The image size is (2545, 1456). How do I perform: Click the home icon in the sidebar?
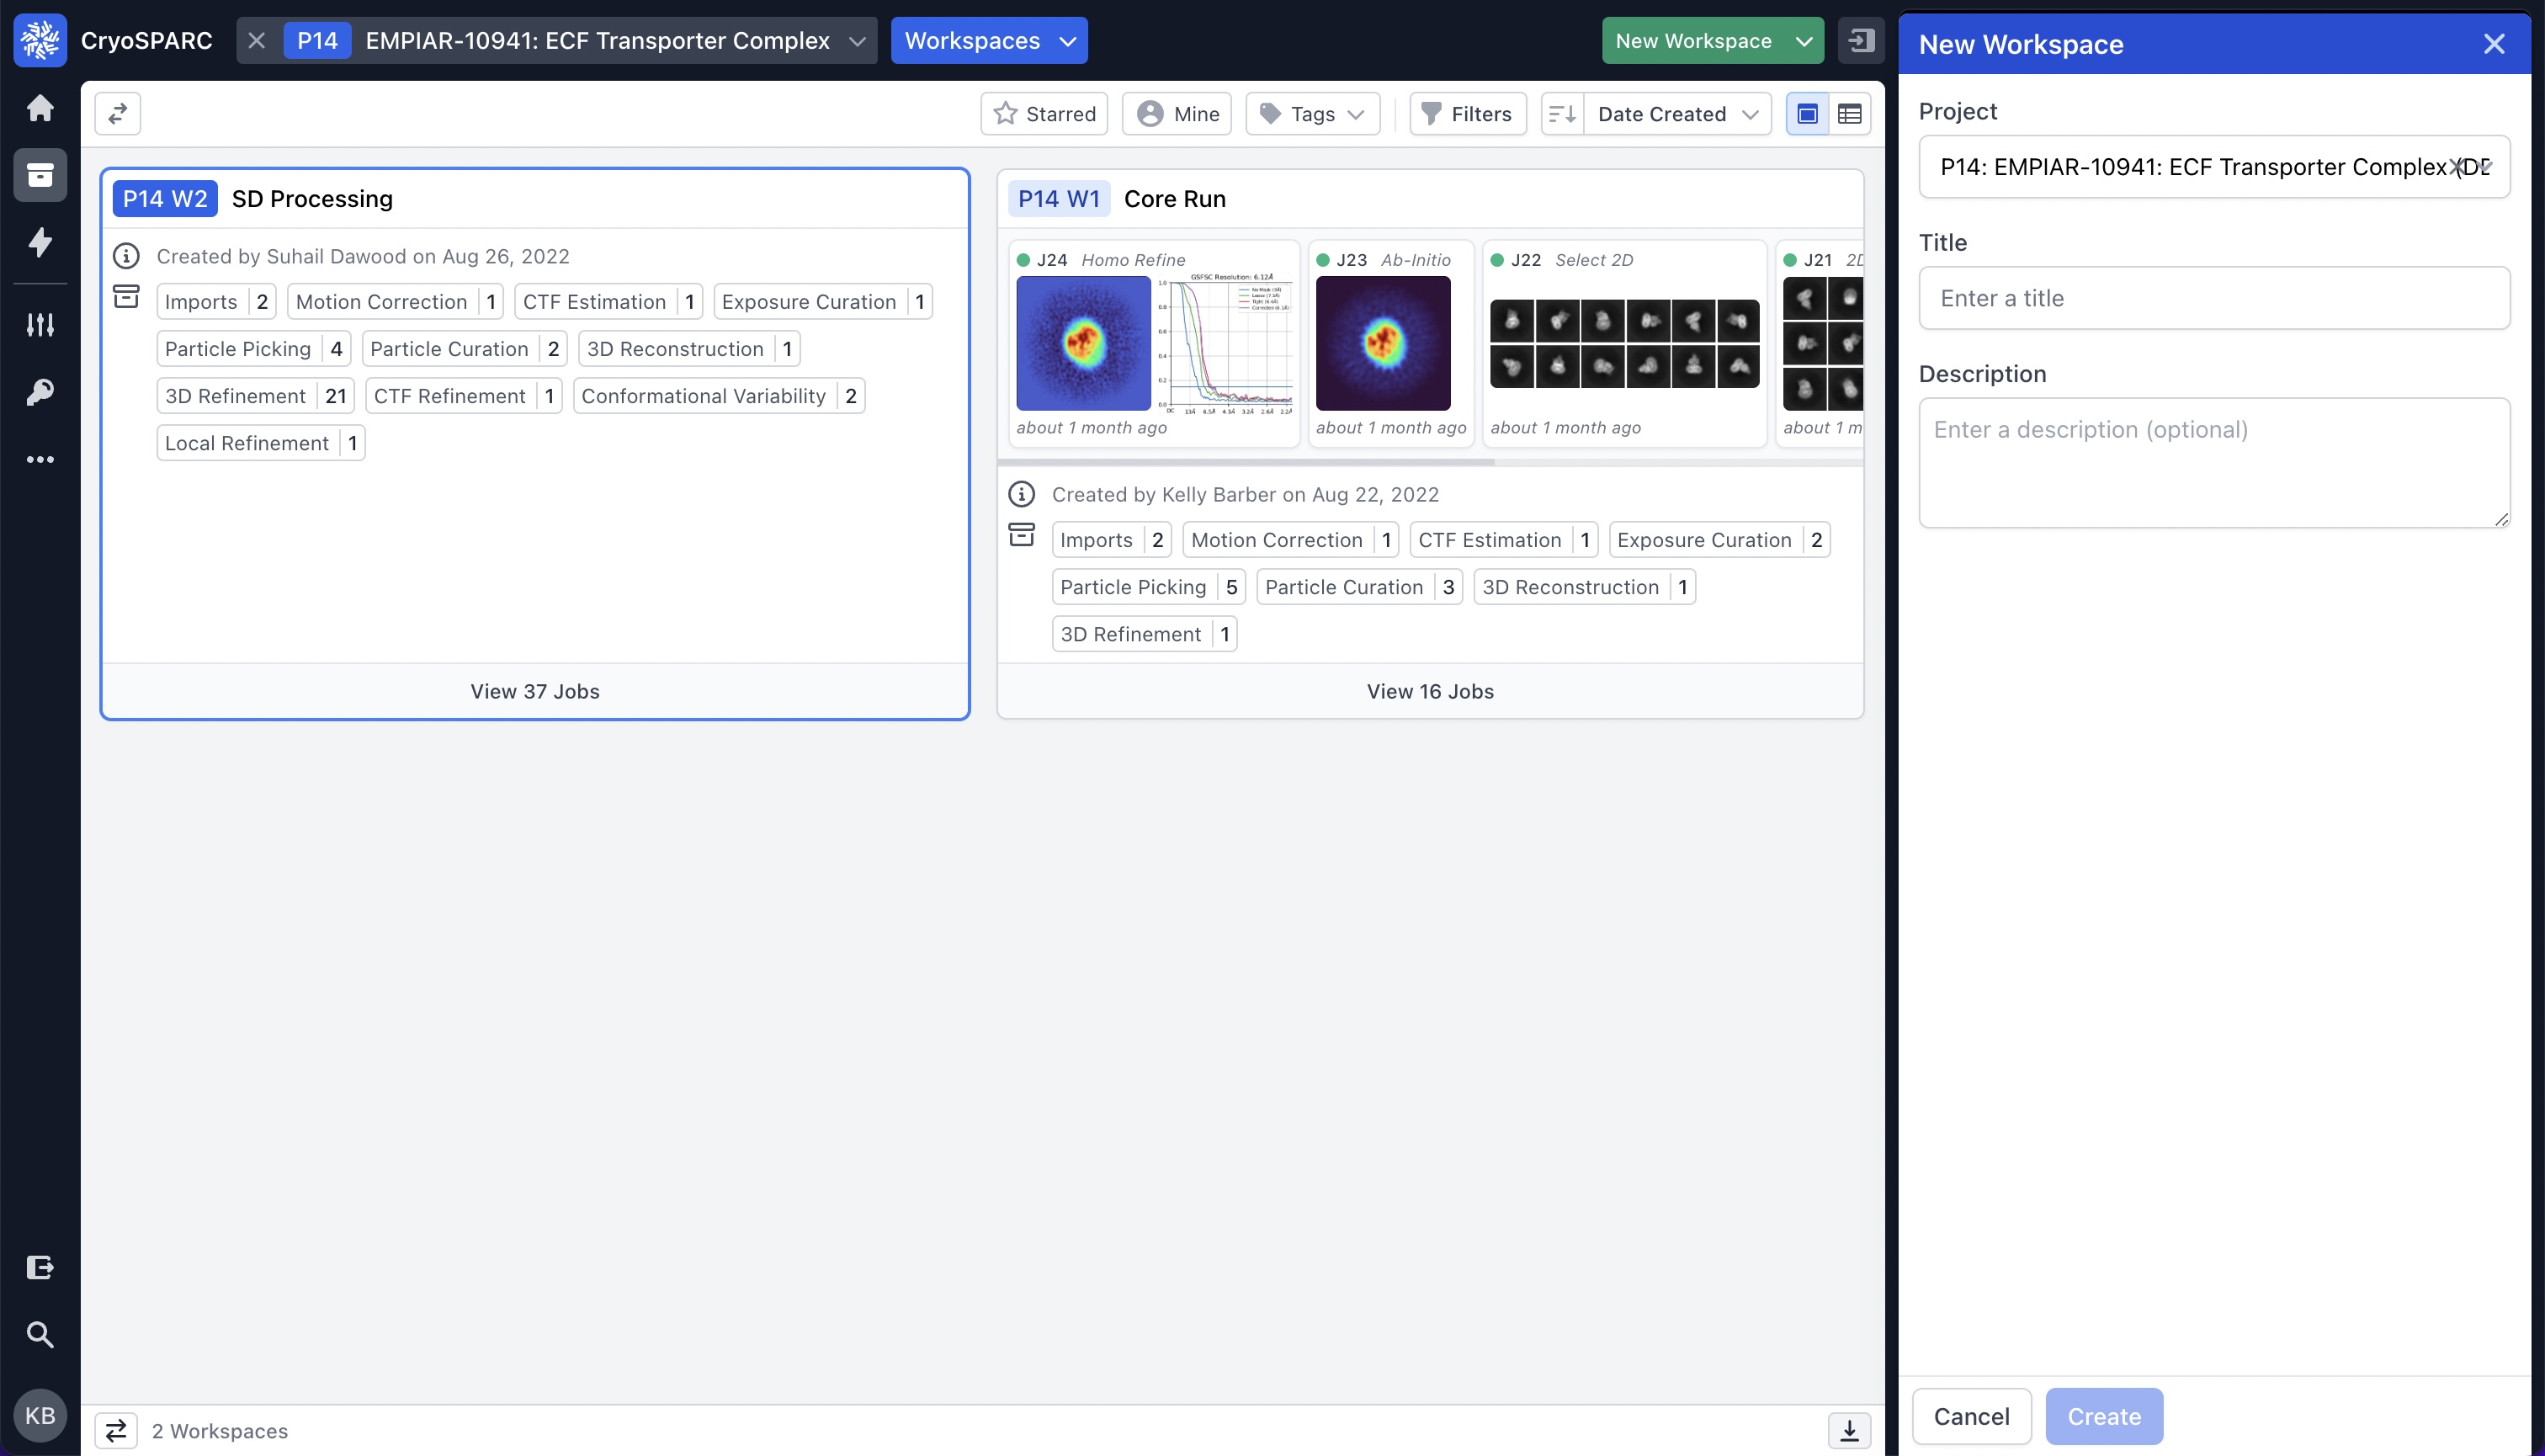40,108
